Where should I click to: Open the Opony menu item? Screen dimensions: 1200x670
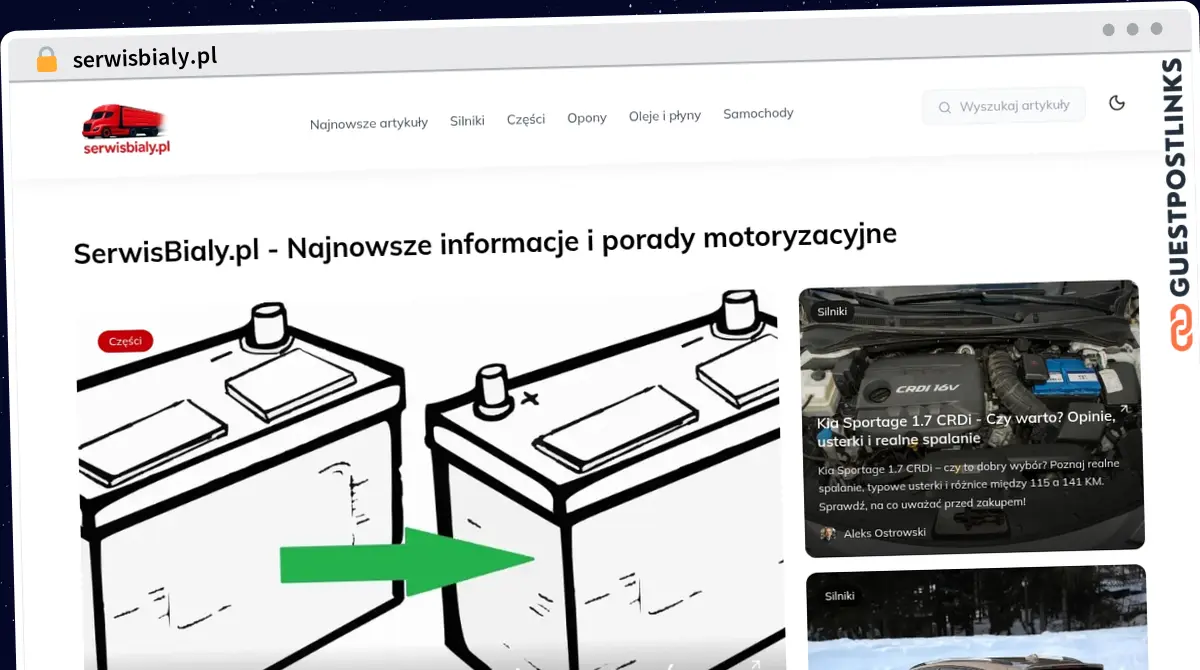587,117
